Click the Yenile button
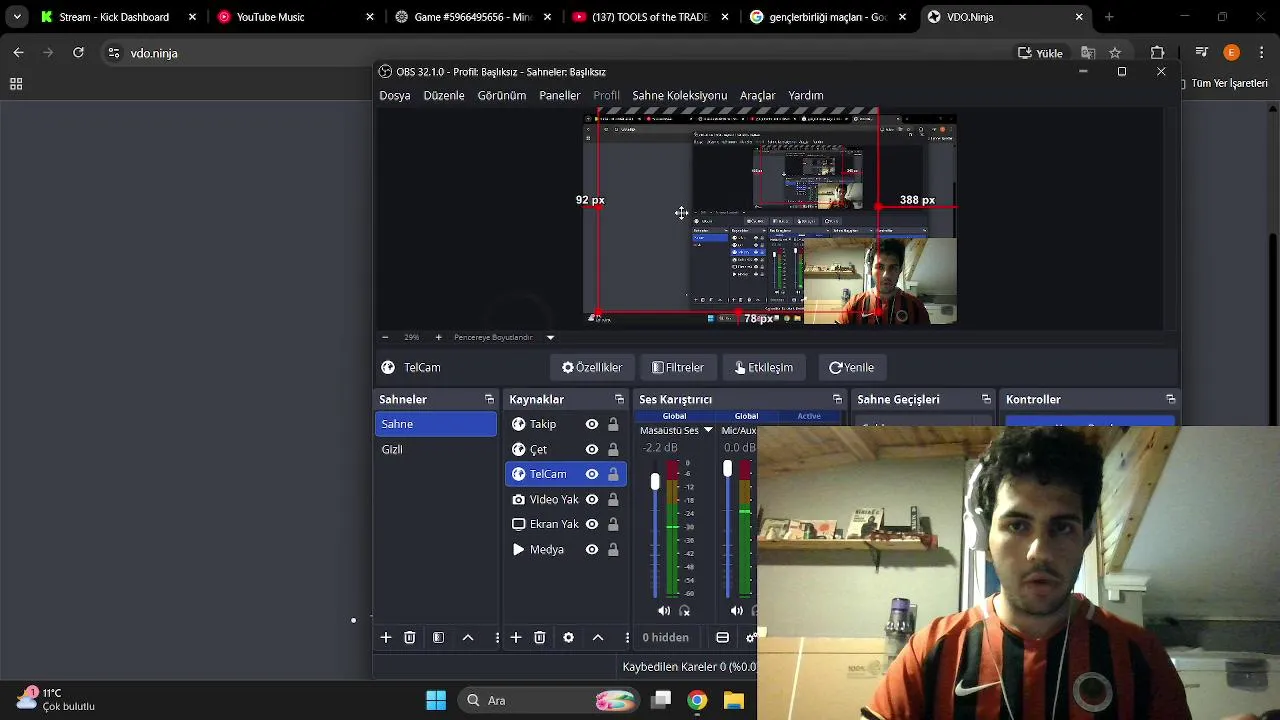The image size is (1280, 720). [851, 367]
